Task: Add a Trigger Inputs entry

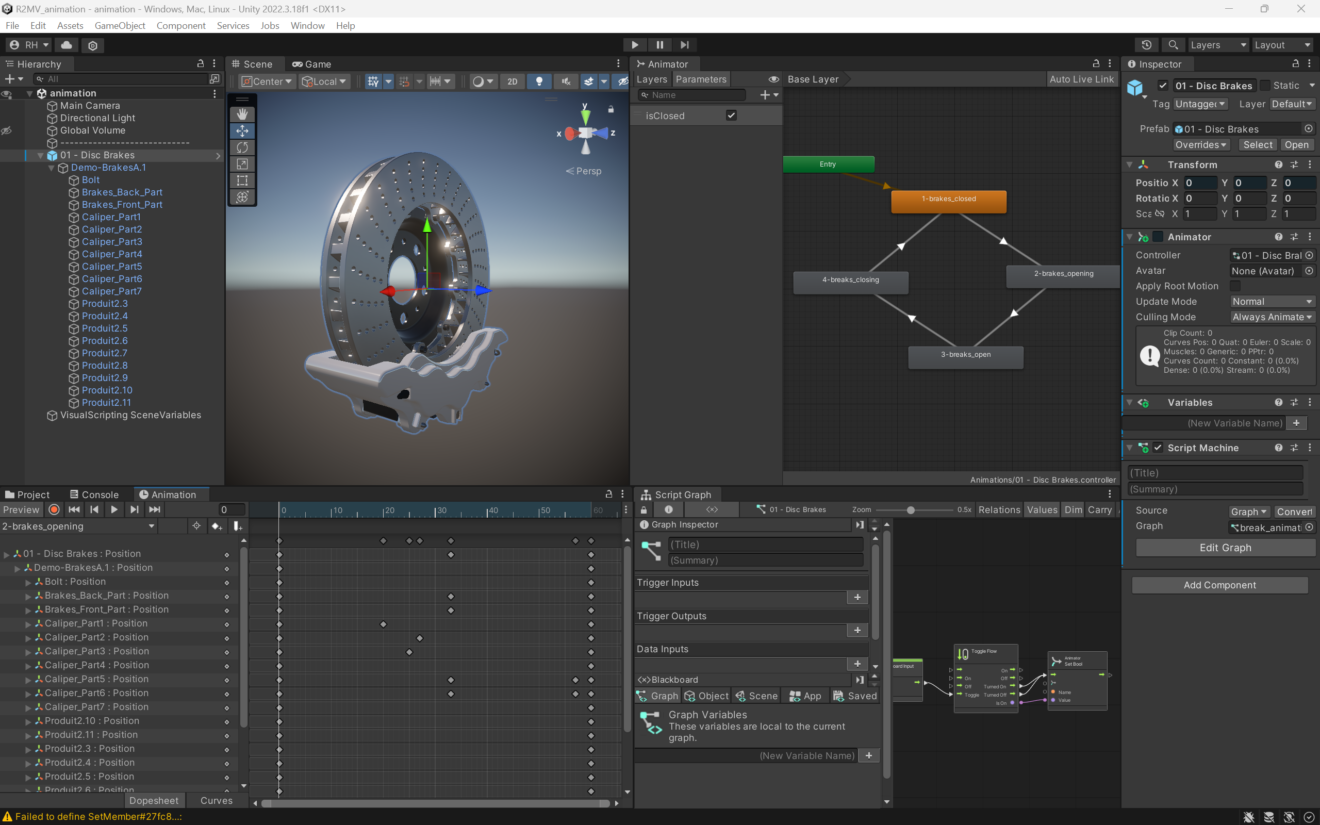Action: coord(857,597)
